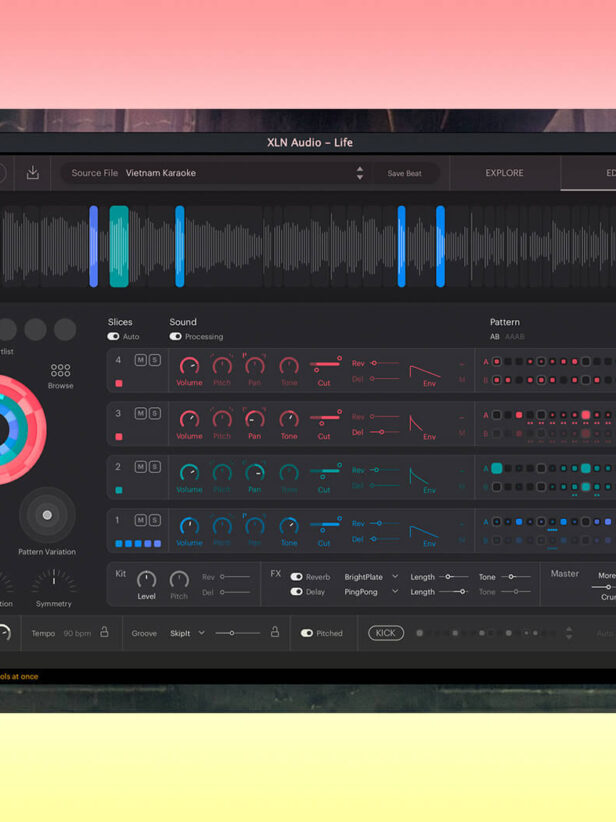
Task: Open the SkipIt groove dropdown
Action: pyautogui.click(x=187, y=633)
